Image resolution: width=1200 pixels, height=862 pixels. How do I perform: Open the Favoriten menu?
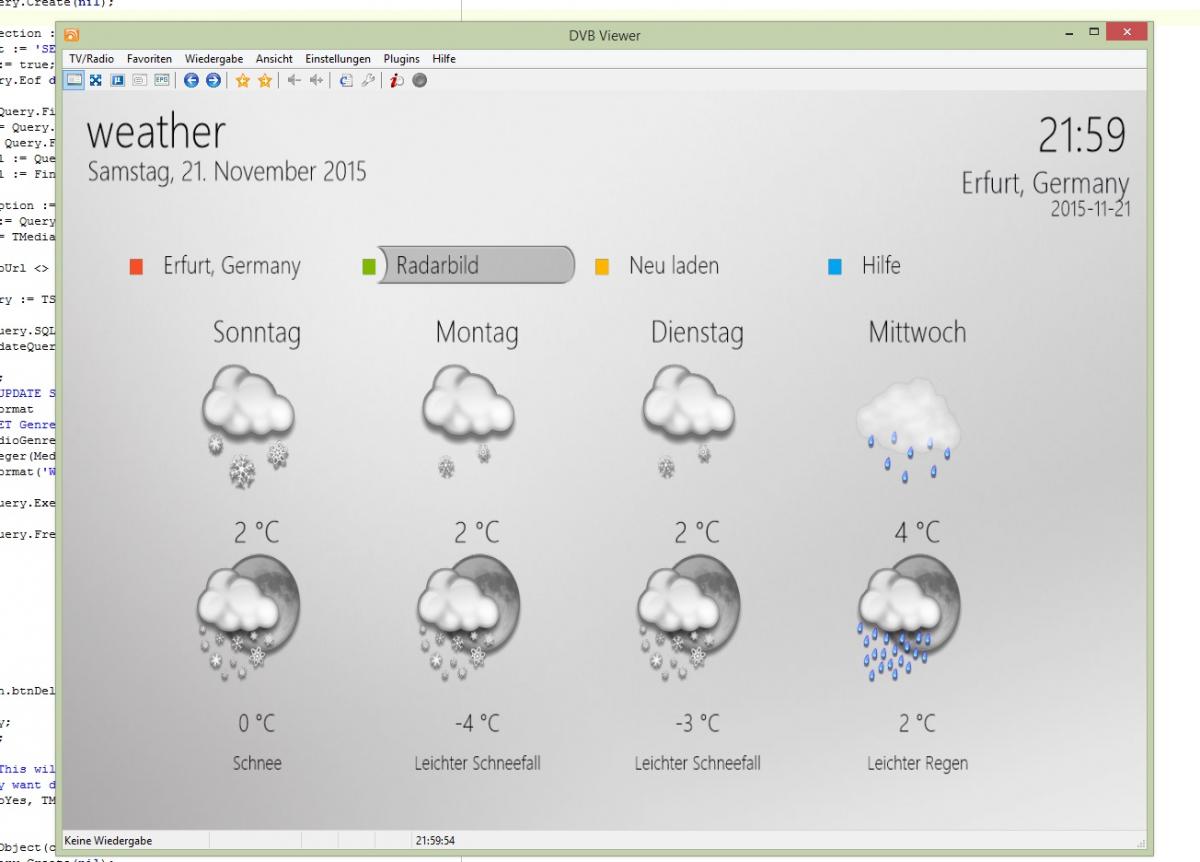pyautogui.click(x=150, y=59)
